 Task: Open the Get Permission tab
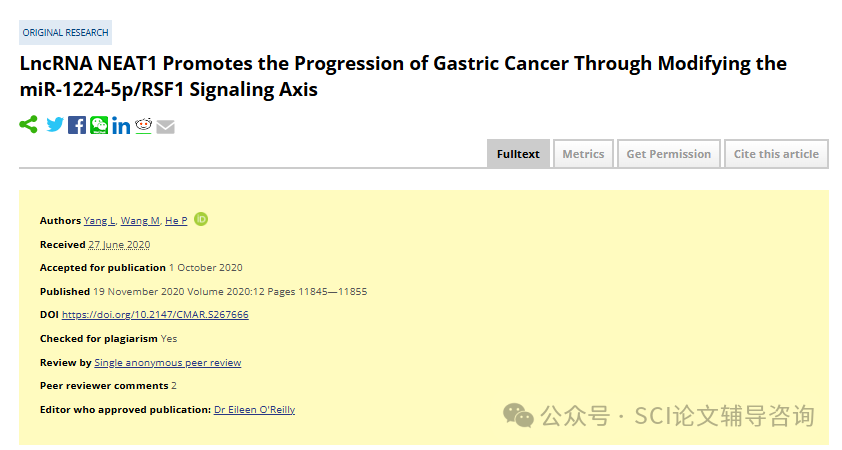tap(669, 154)
